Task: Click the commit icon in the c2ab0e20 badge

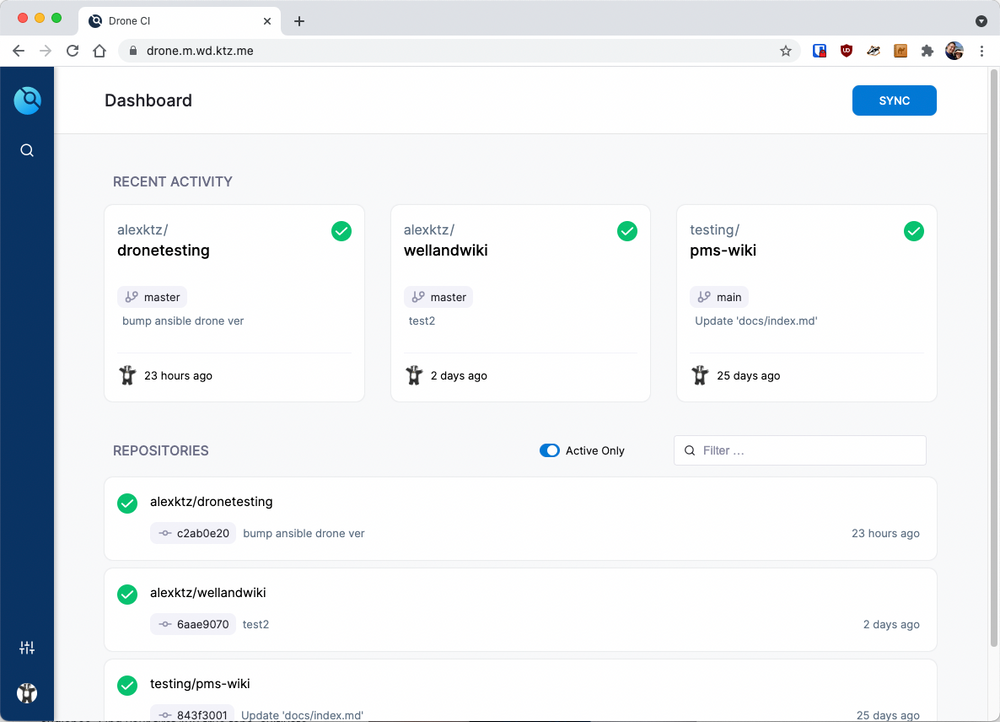Action: point(165,533)
